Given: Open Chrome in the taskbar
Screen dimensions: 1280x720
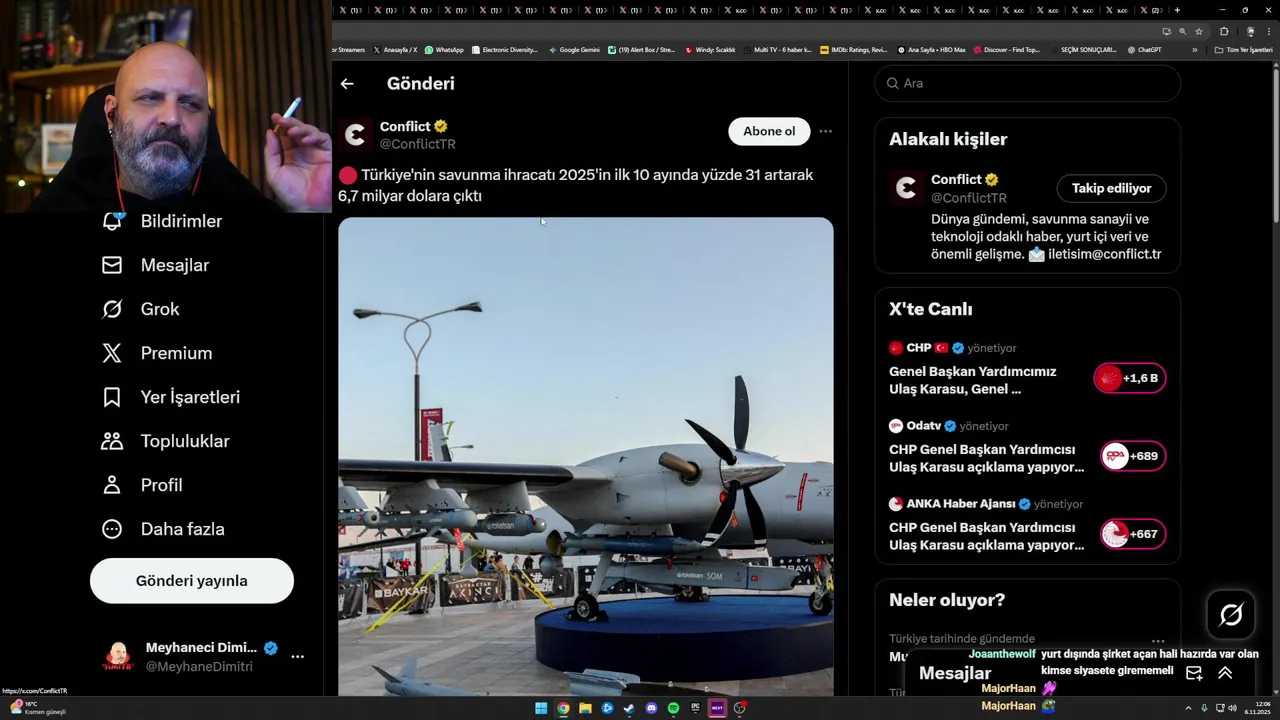Looking at the screenshot, I should tap(563, 708).
